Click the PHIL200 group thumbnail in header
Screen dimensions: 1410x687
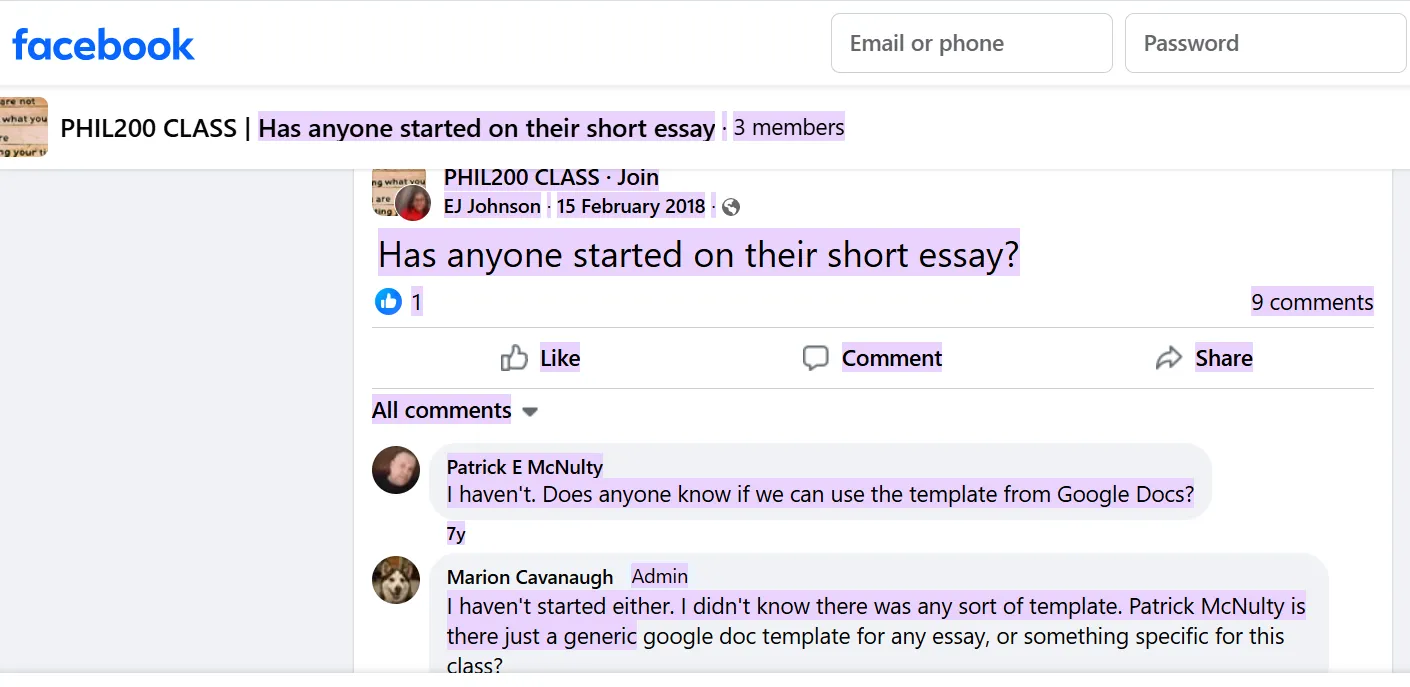(x=24, y=127)
